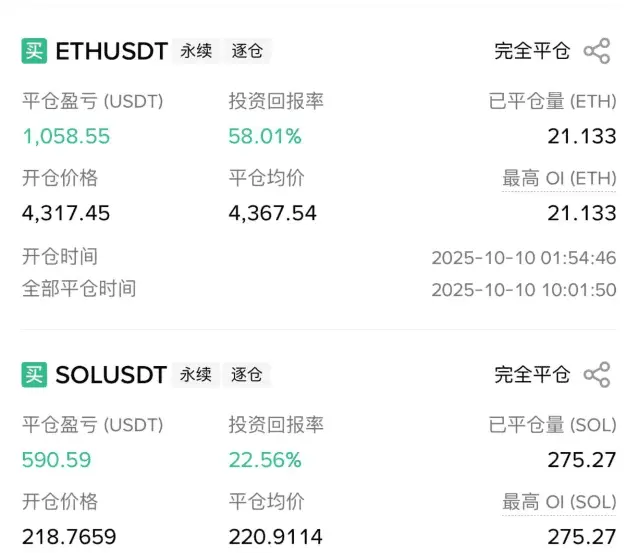The width and height of the screenshot is (639, 553).
Task: Select the 永续 tag on ETHUSDT
Action: coord(196,51)
